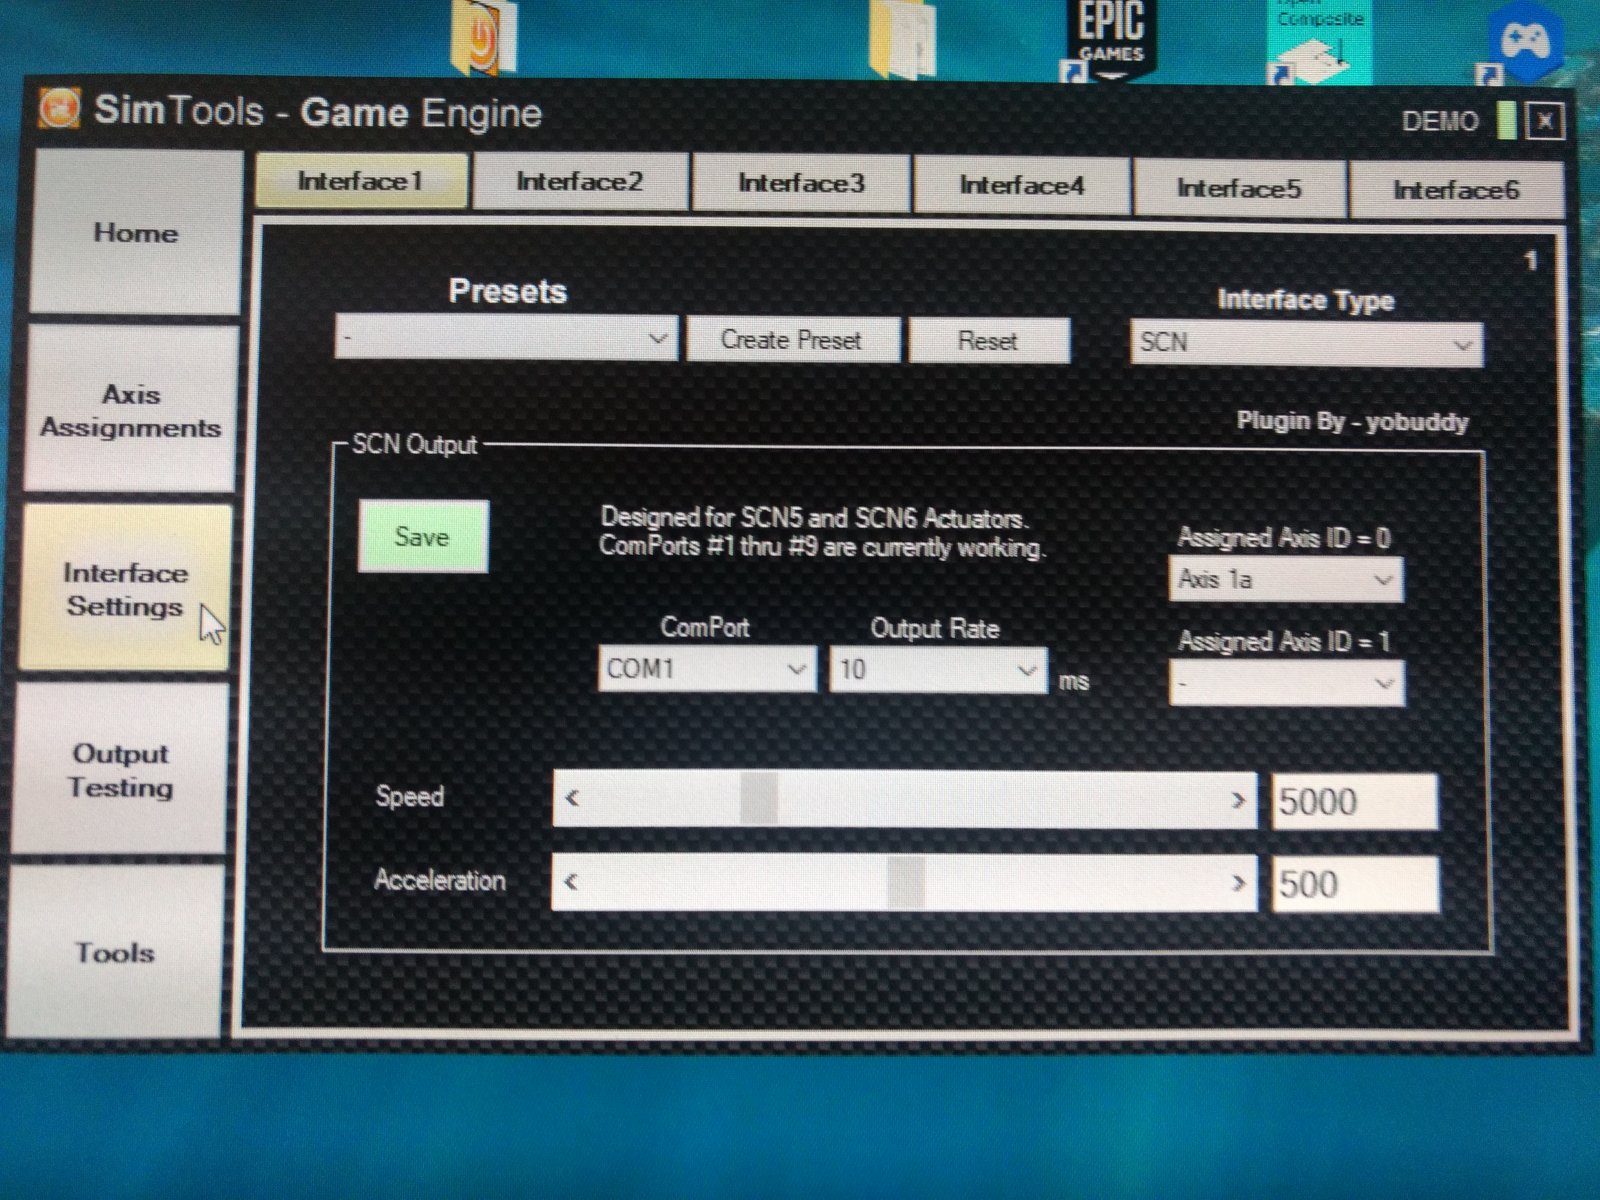1600x1200 pixels.
Task: Open the Tools section
Action: [x=115, y=952]
